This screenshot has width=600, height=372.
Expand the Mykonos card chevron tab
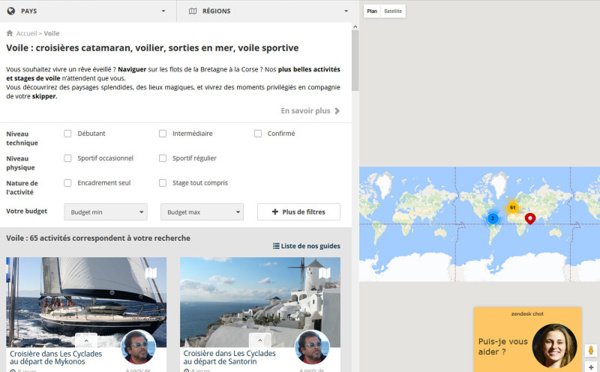click(86, 340)
